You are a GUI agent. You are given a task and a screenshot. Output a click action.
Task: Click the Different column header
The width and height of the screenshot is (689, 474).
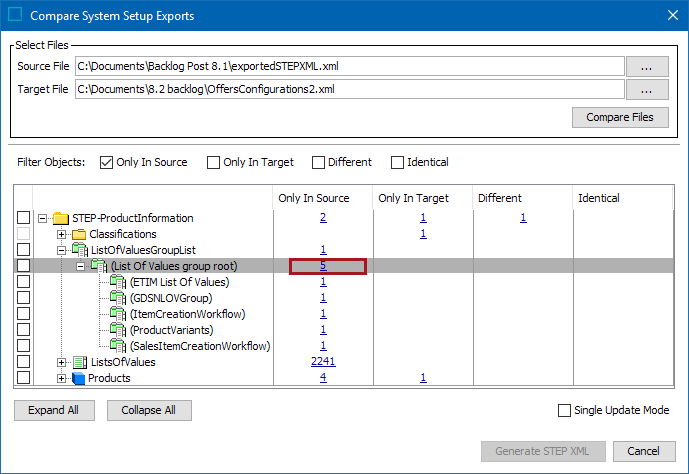pos(500,198)
